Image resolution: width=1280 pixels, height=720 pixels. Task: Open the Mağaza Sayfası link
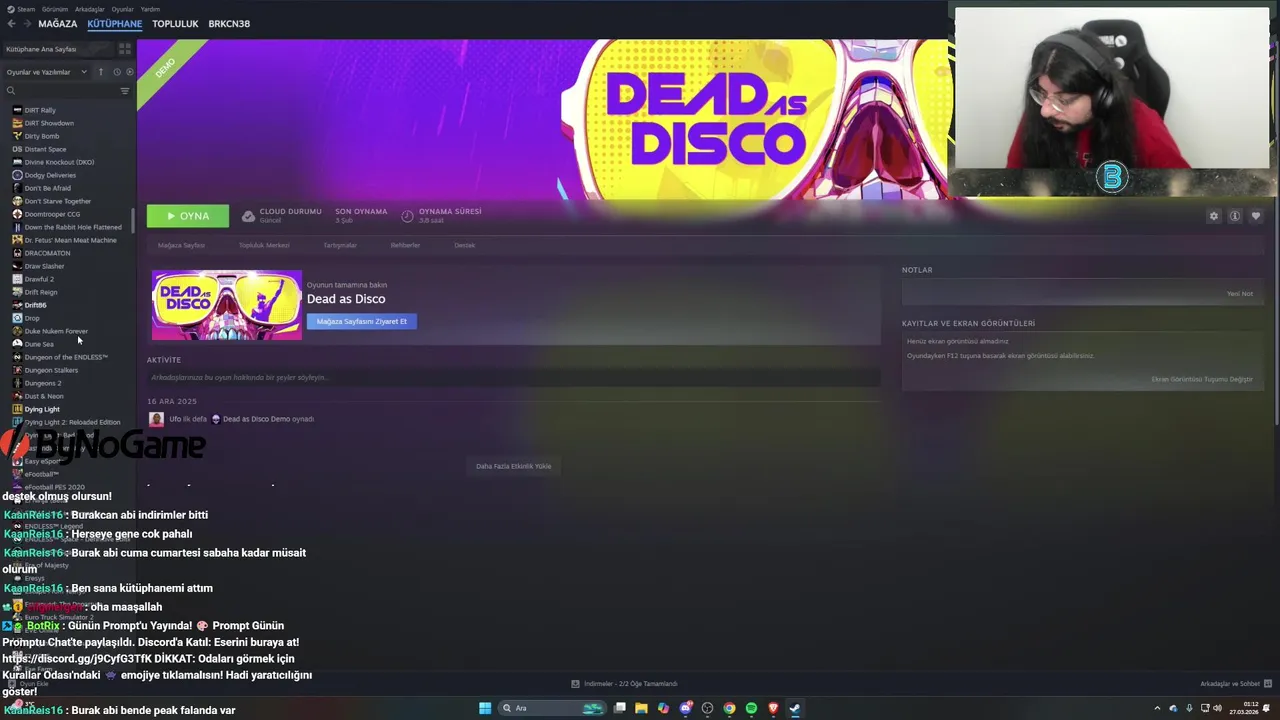pyautogui.click(x=181, y=245)
